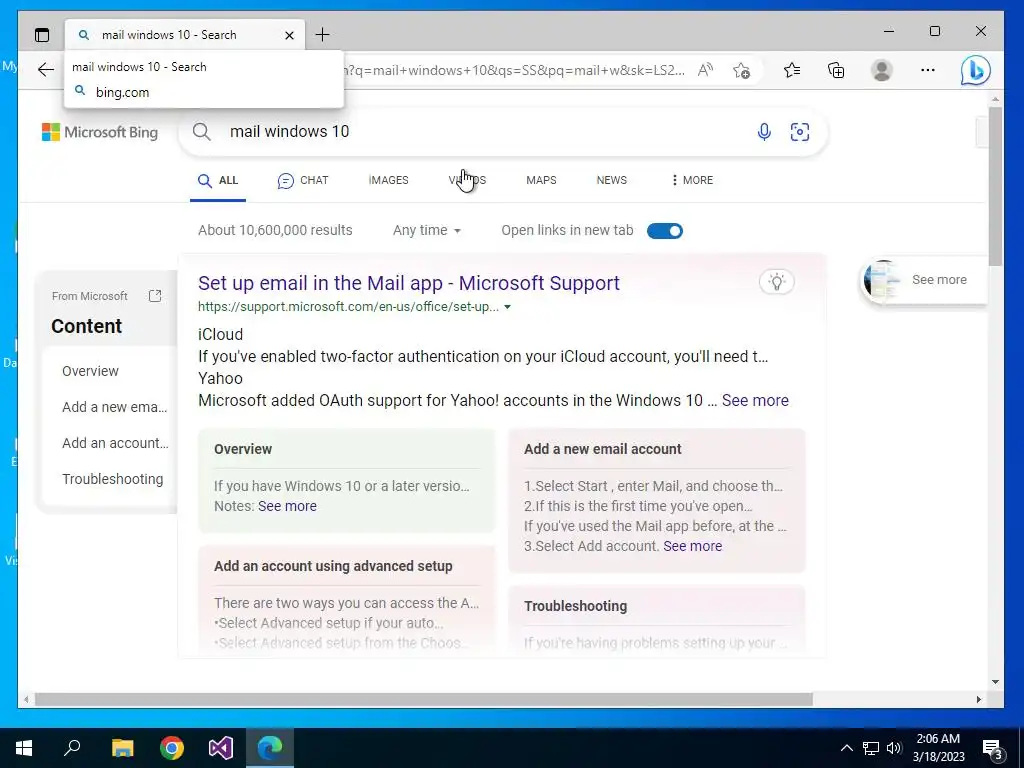Open the taskbar search icon
Viewport: 1024px width, 768px height.
pos(72,748)
